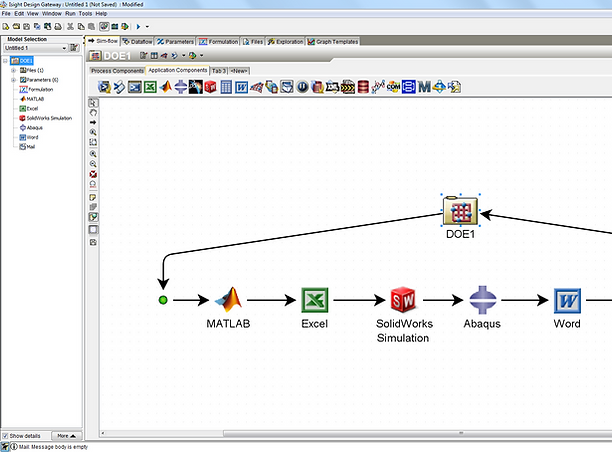
Task: Click the Save icon in main toolbar
Action: coord(27,27)
